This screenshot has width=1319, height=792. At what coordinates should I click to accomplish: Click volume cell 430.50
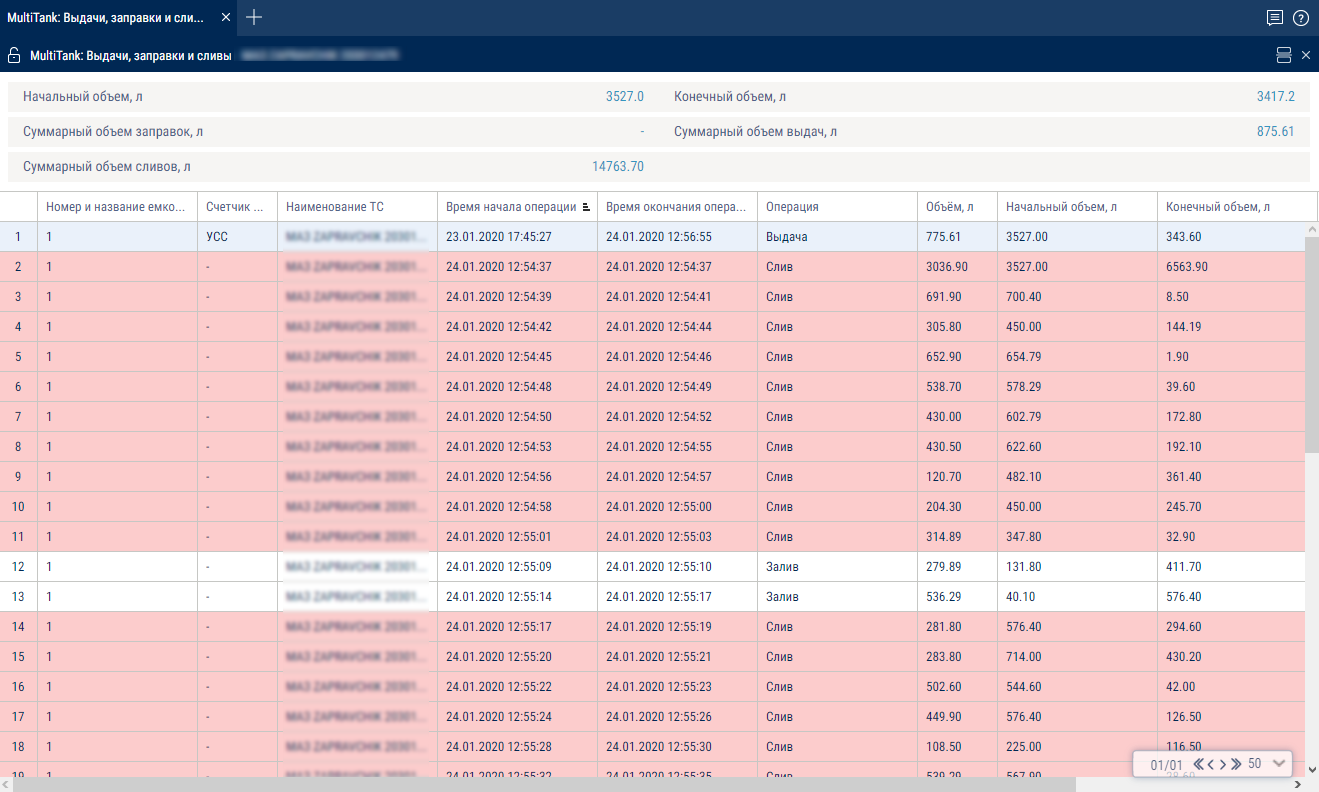click(957, 447)
